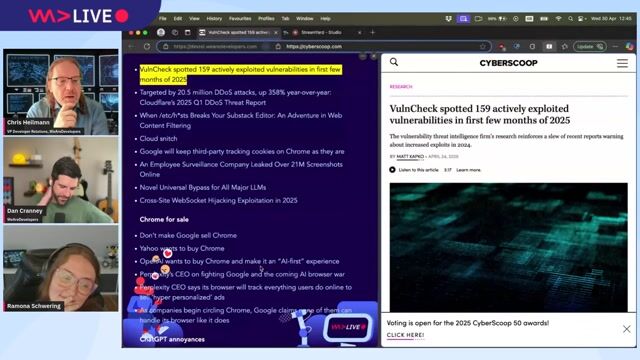Click the CLICK HERE! voting link

[405, 335]
